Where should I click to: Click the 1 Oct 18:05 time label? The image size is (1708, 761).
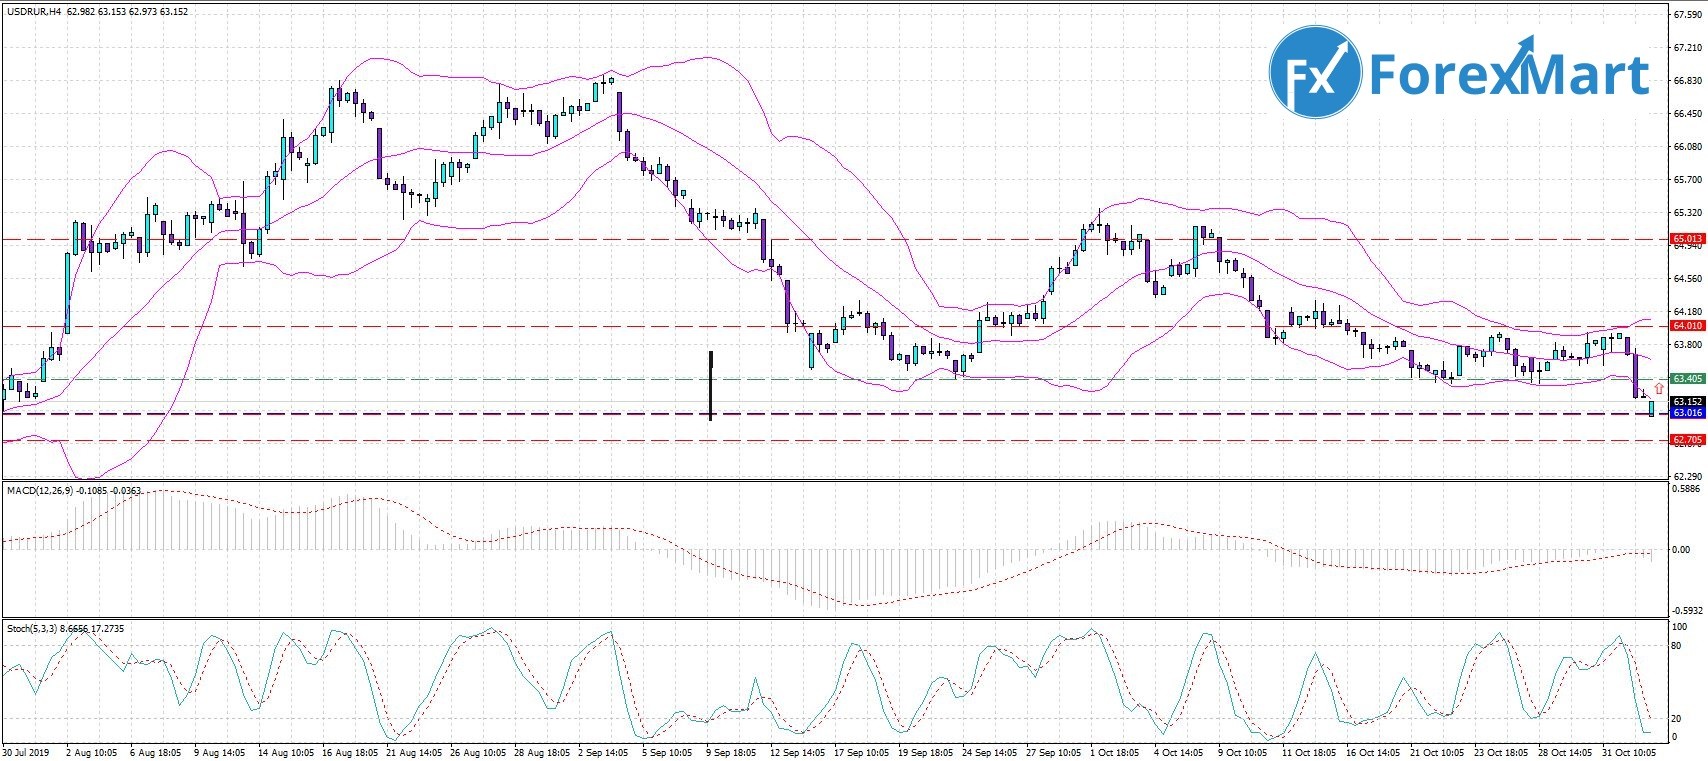[1116, 752]
